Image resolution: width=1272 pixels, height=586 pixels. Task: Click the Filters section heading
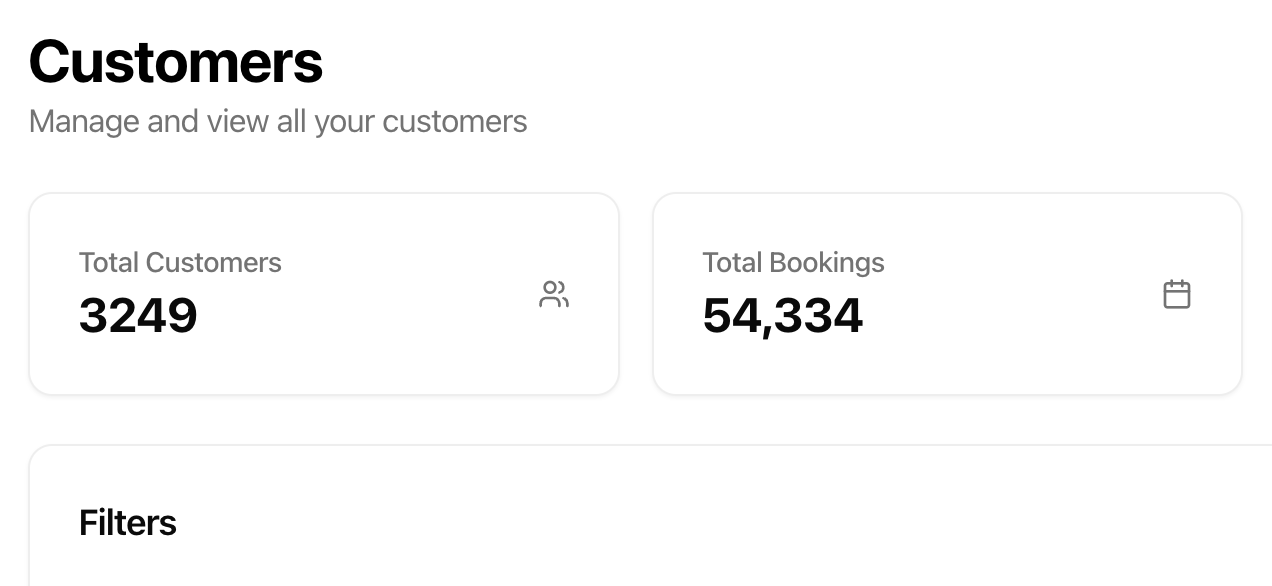pyautogui.click(x=128, y=523)
